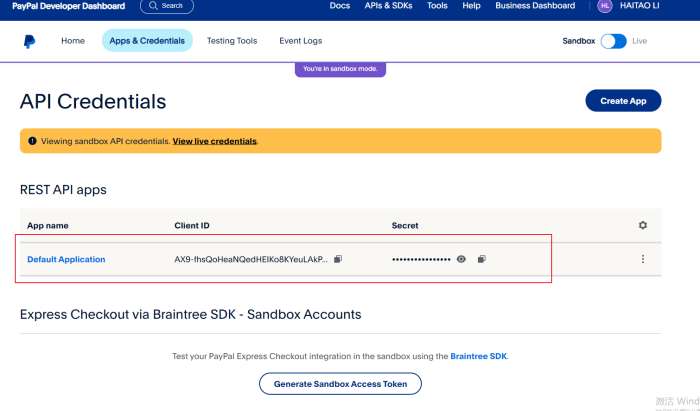Click the HL user avatar
Image resolution: width=700 pixels, height=411 pixels.
(x=604, y=6)
